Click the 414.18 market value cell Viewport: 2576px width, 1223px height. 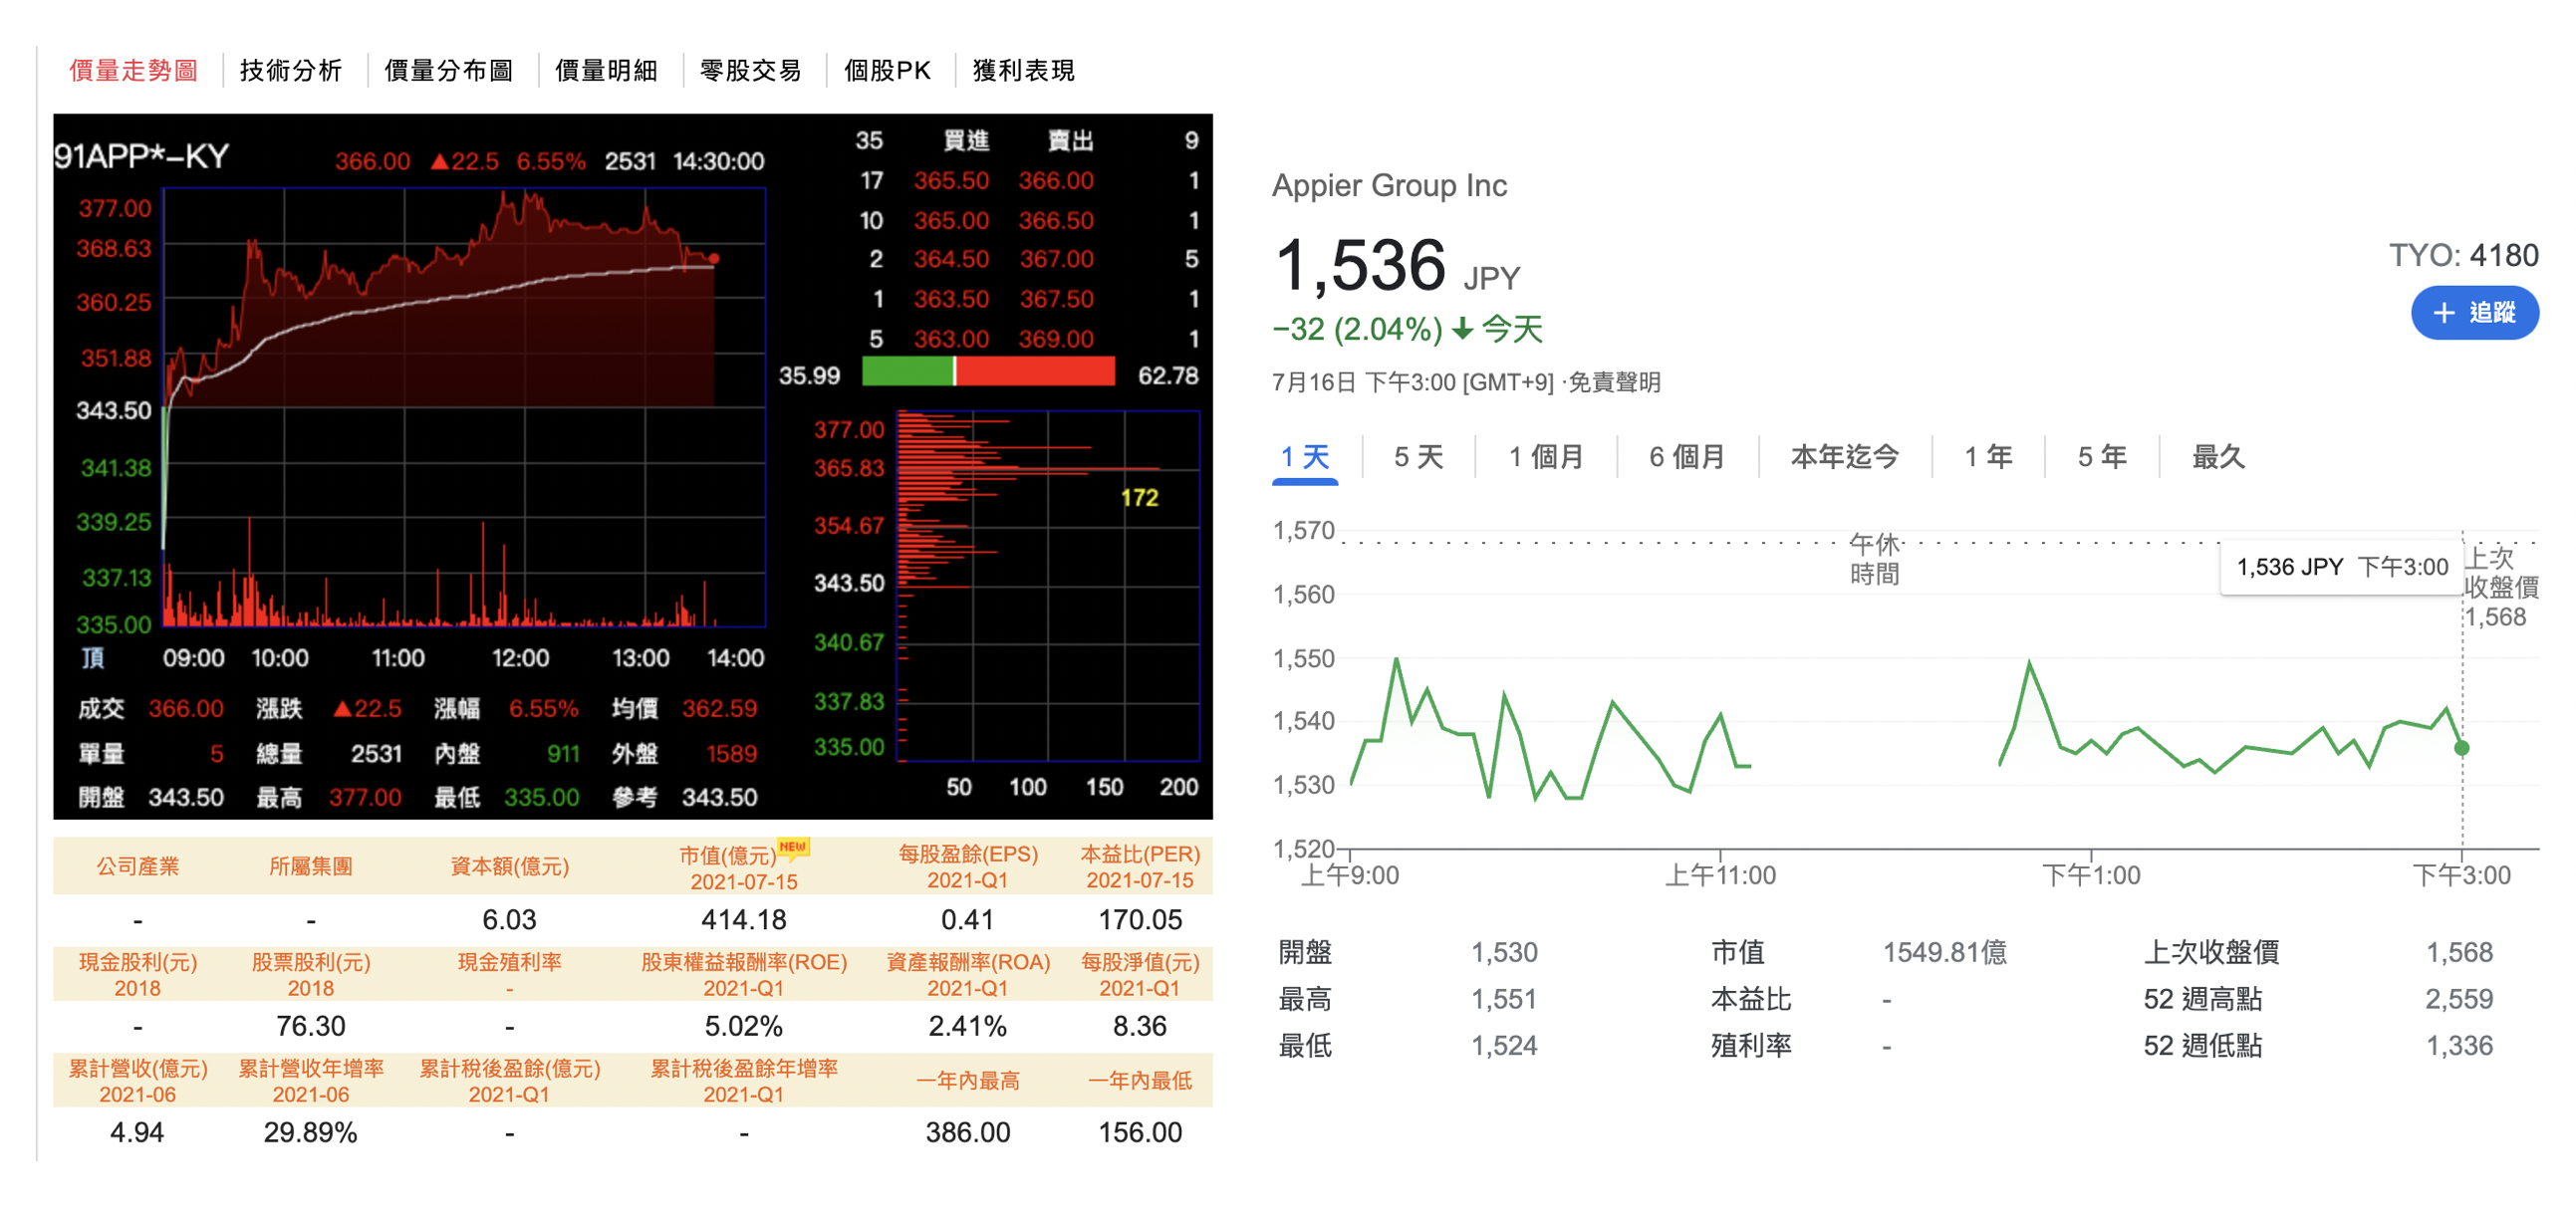click(744, 920)
